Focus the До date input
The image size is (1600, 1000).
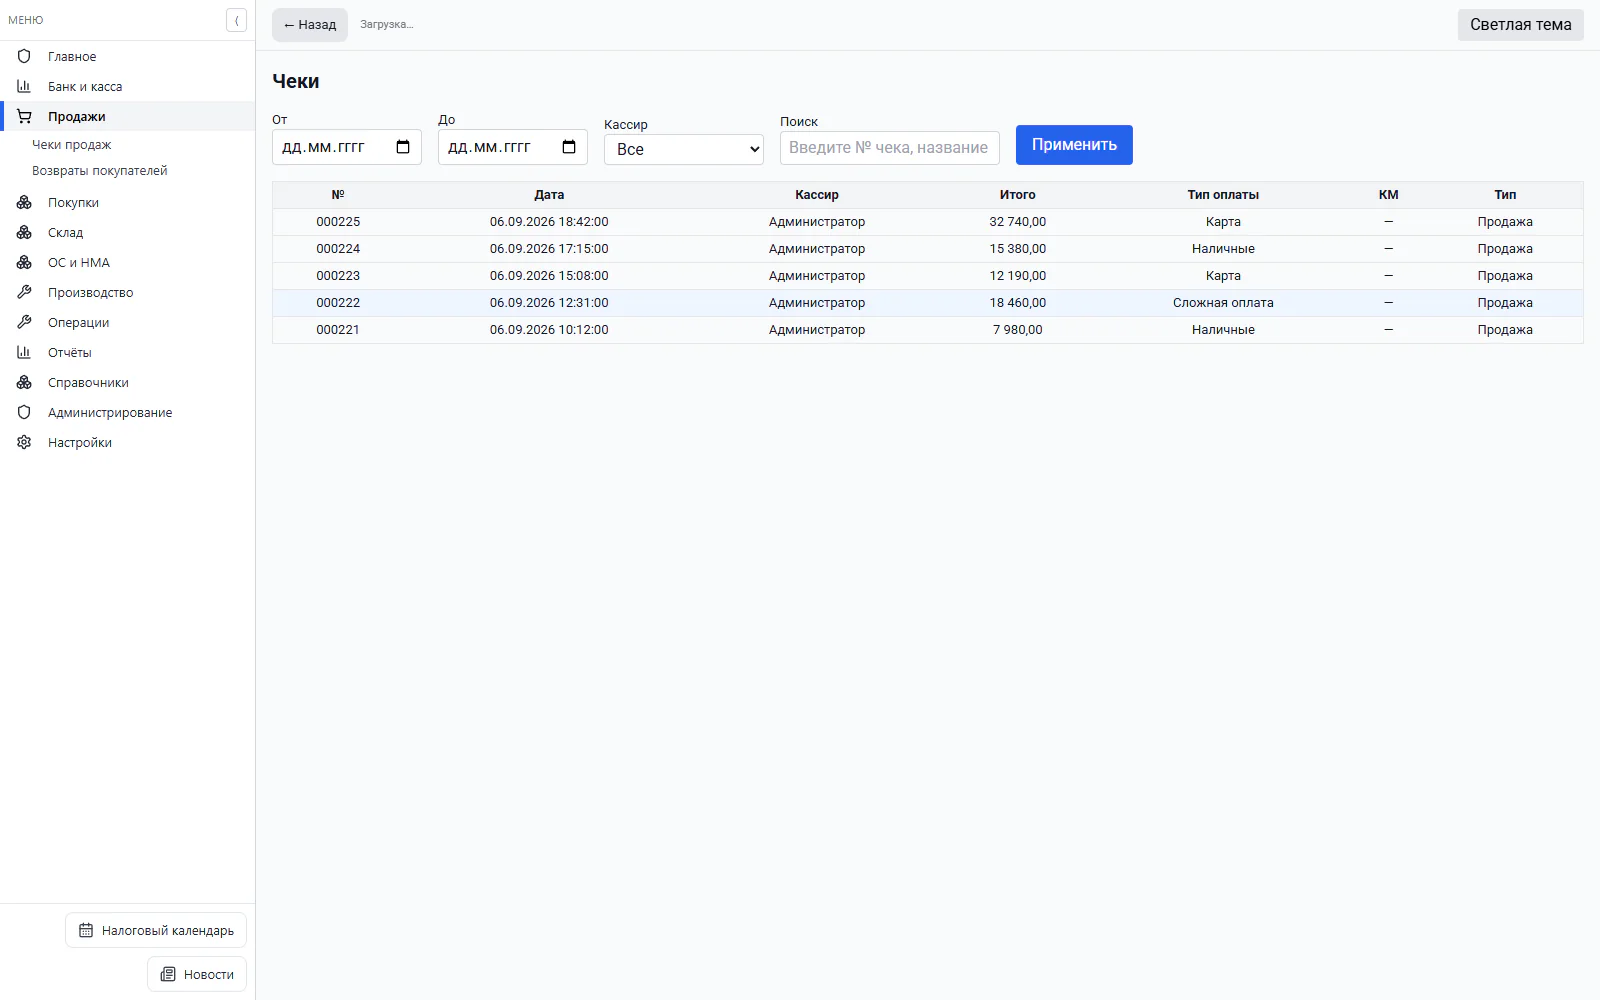pos(513,147)
